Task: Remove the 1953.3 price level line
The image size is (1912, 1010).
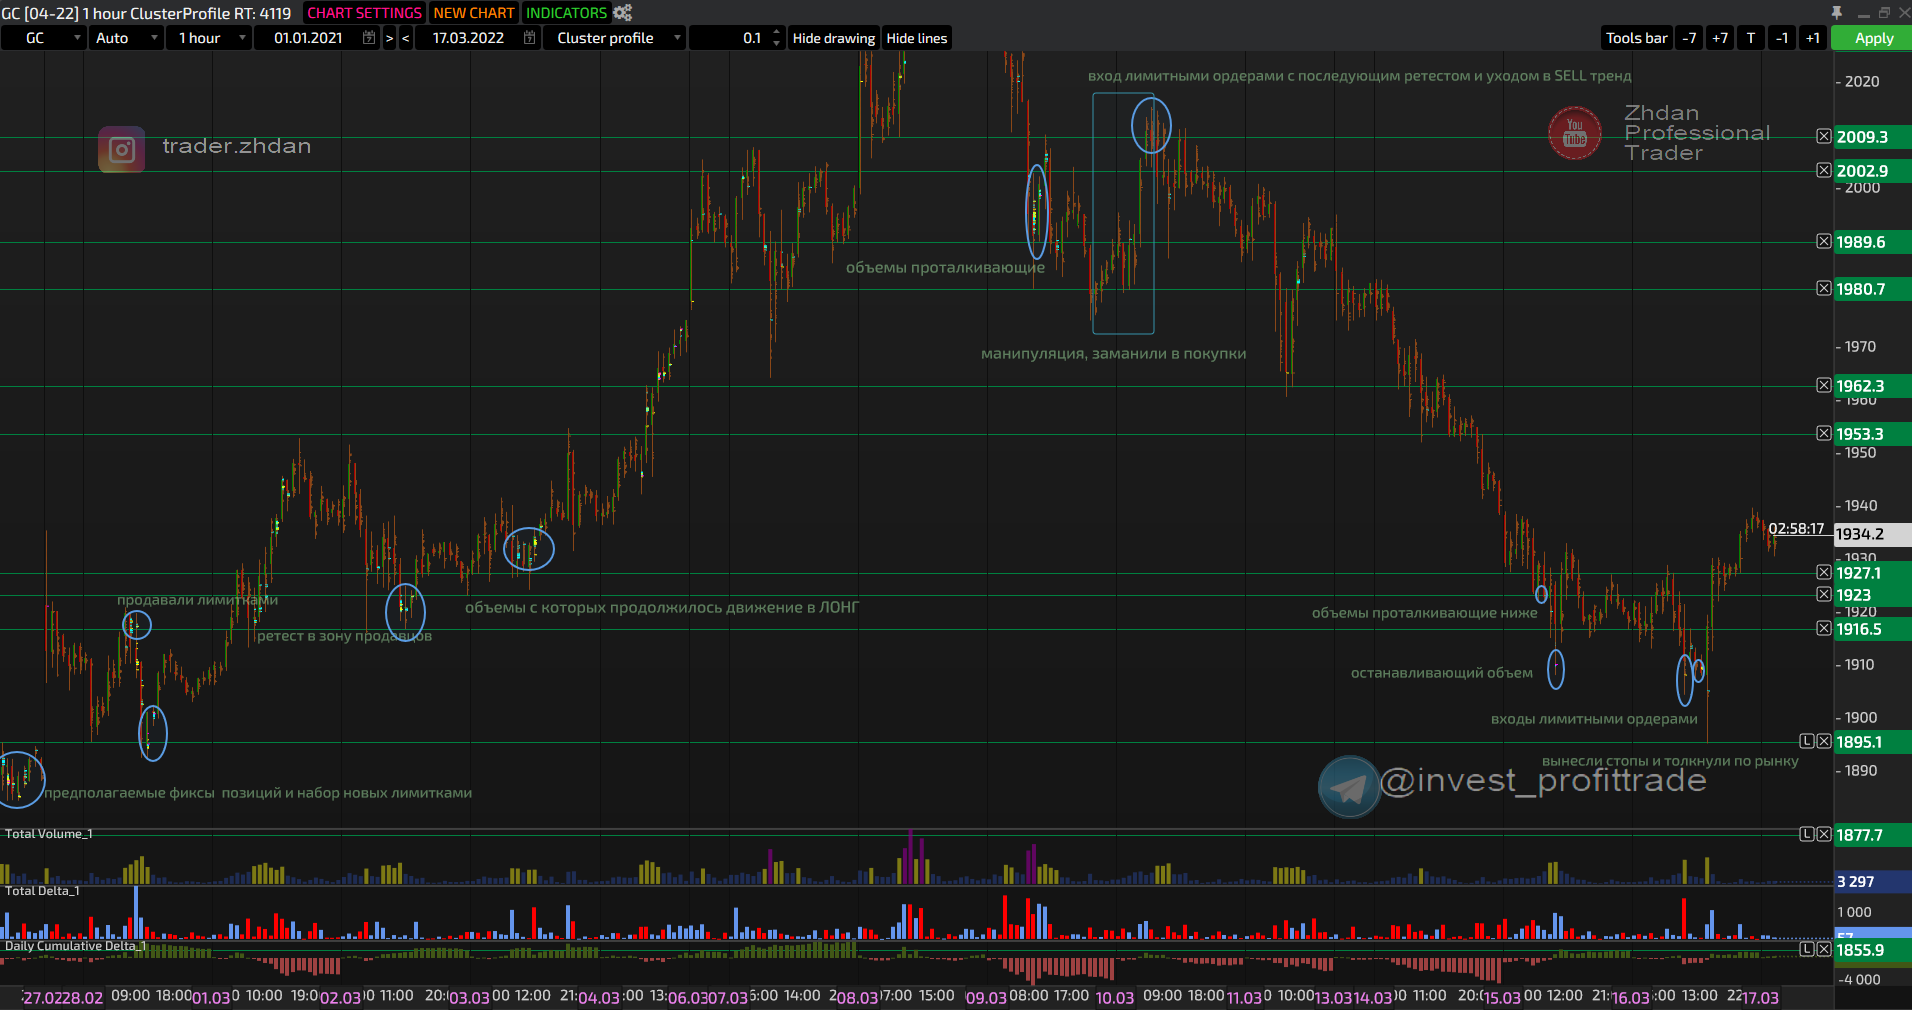Action: click(1824, 434)
